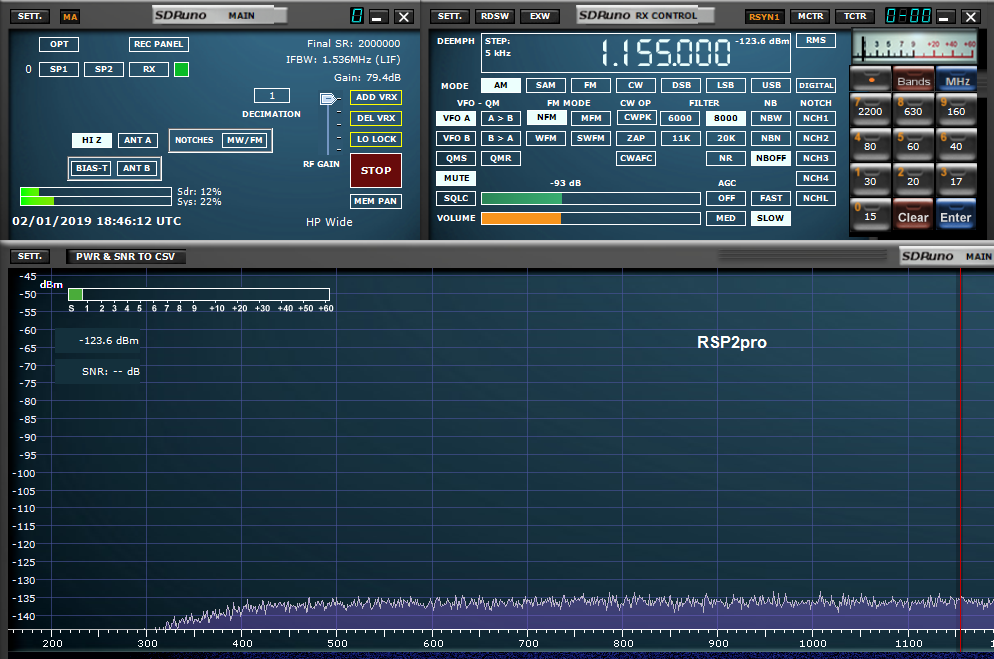This screenshot has height=659, width=994.
Task: Adjust the squelch level green slider
Action: click(x=591, y=198)
